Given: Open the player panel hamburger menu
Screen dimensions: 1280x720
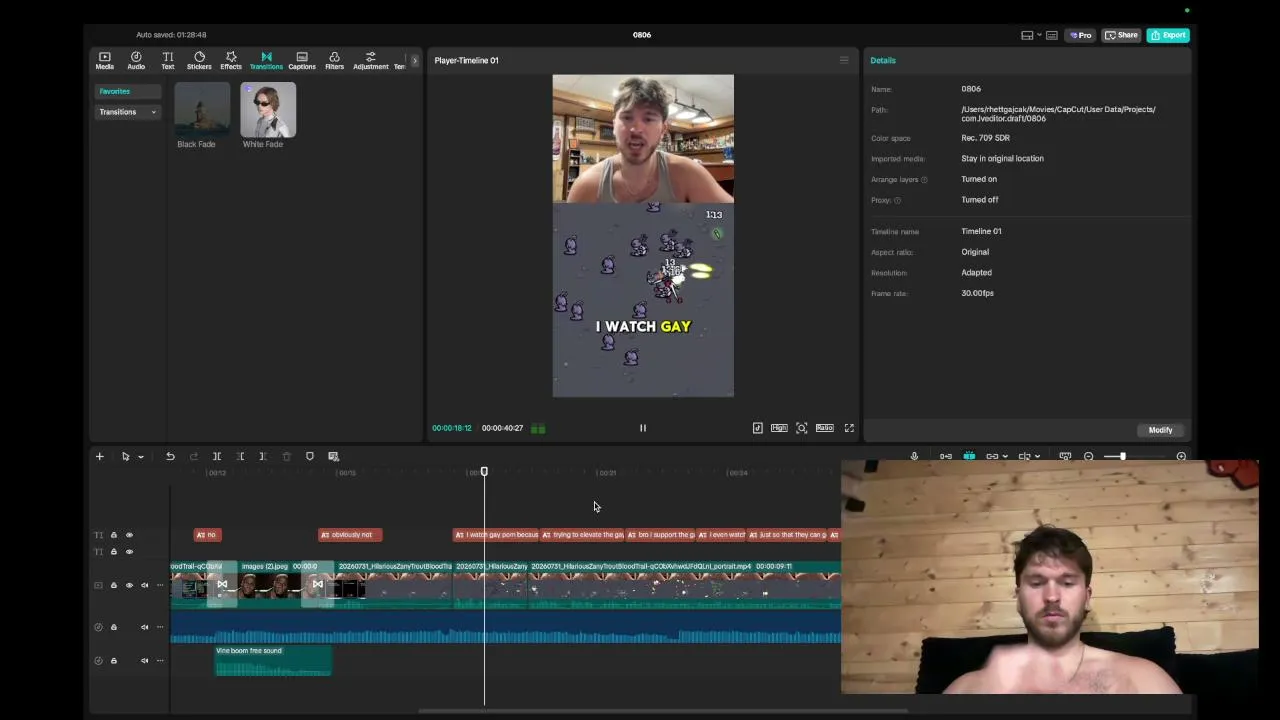Looking at the screenshot, I should (844, 60).
